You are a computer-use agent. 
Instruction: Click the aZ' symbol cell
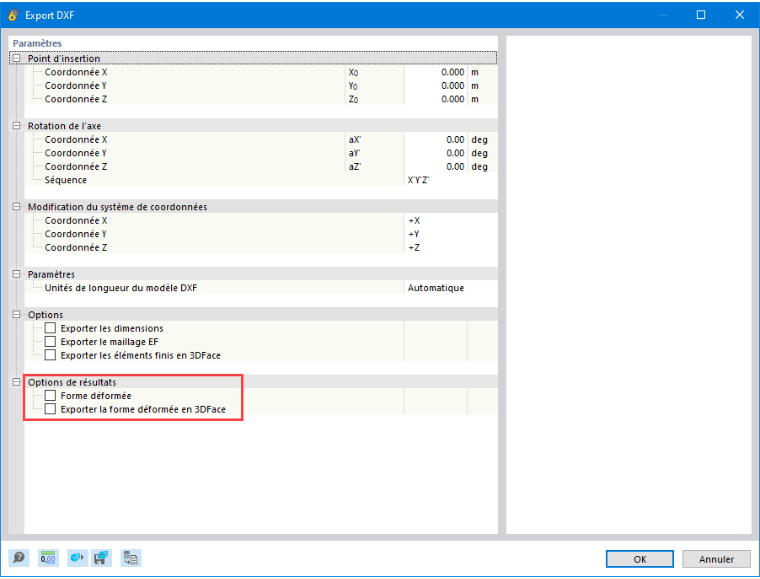tap(375, 166)
